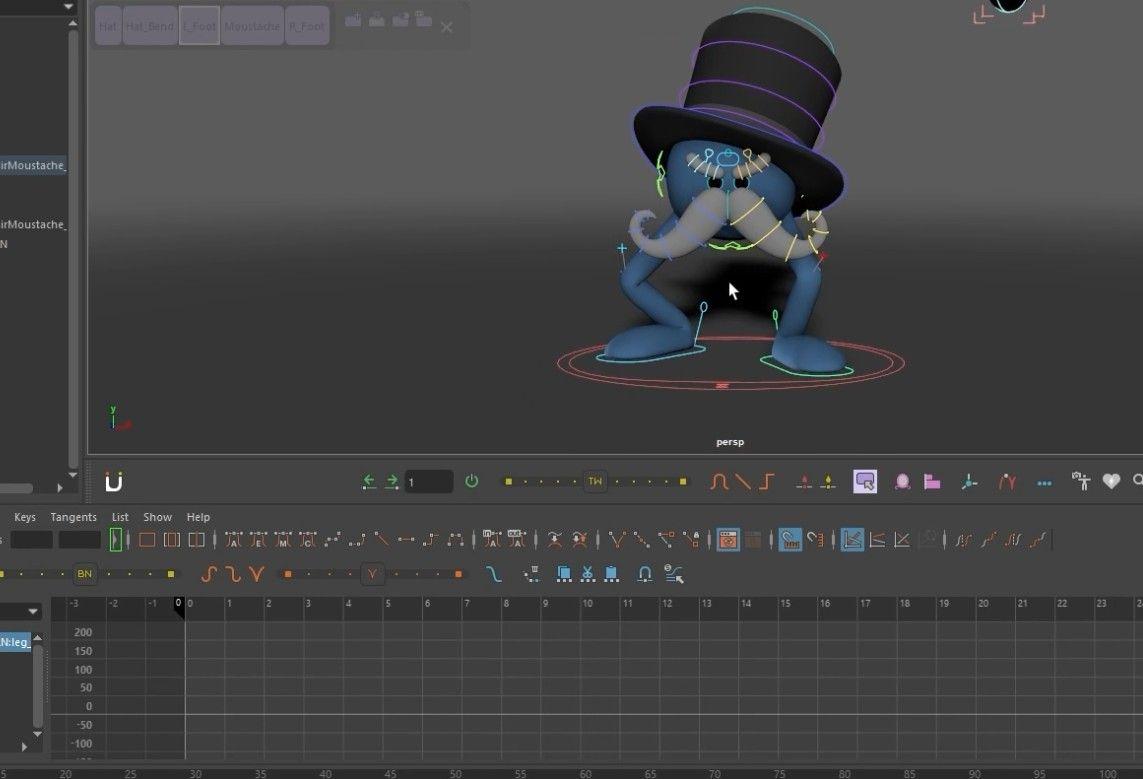1143x779 pixels.
Task: Click the first stats input field in Graph Editor
Action: [31, 540]
